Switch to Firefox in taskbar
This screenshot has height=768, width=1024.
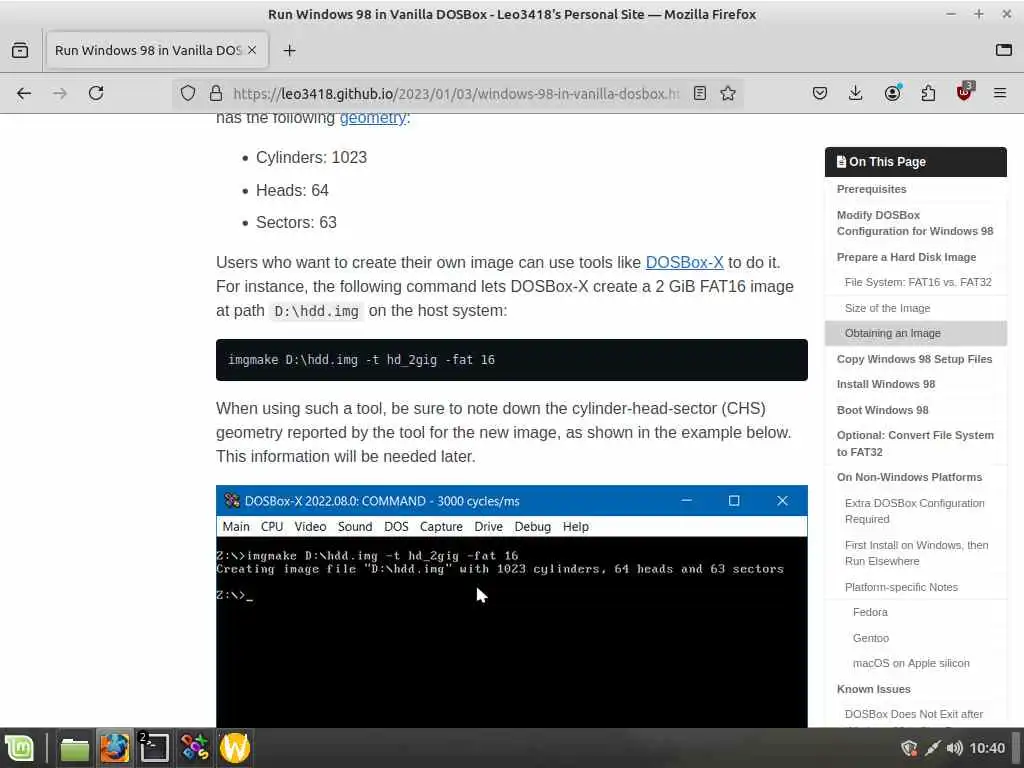tap(114, 748)
